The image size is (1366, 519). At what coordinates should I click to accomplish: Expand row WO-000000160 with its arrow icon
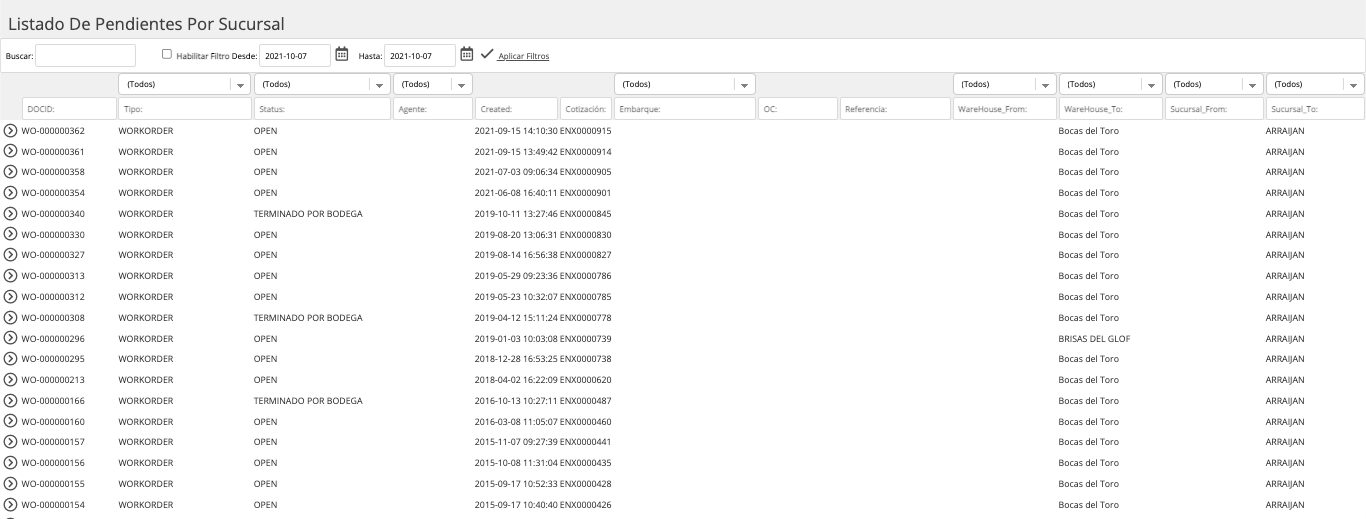[10, 422]
